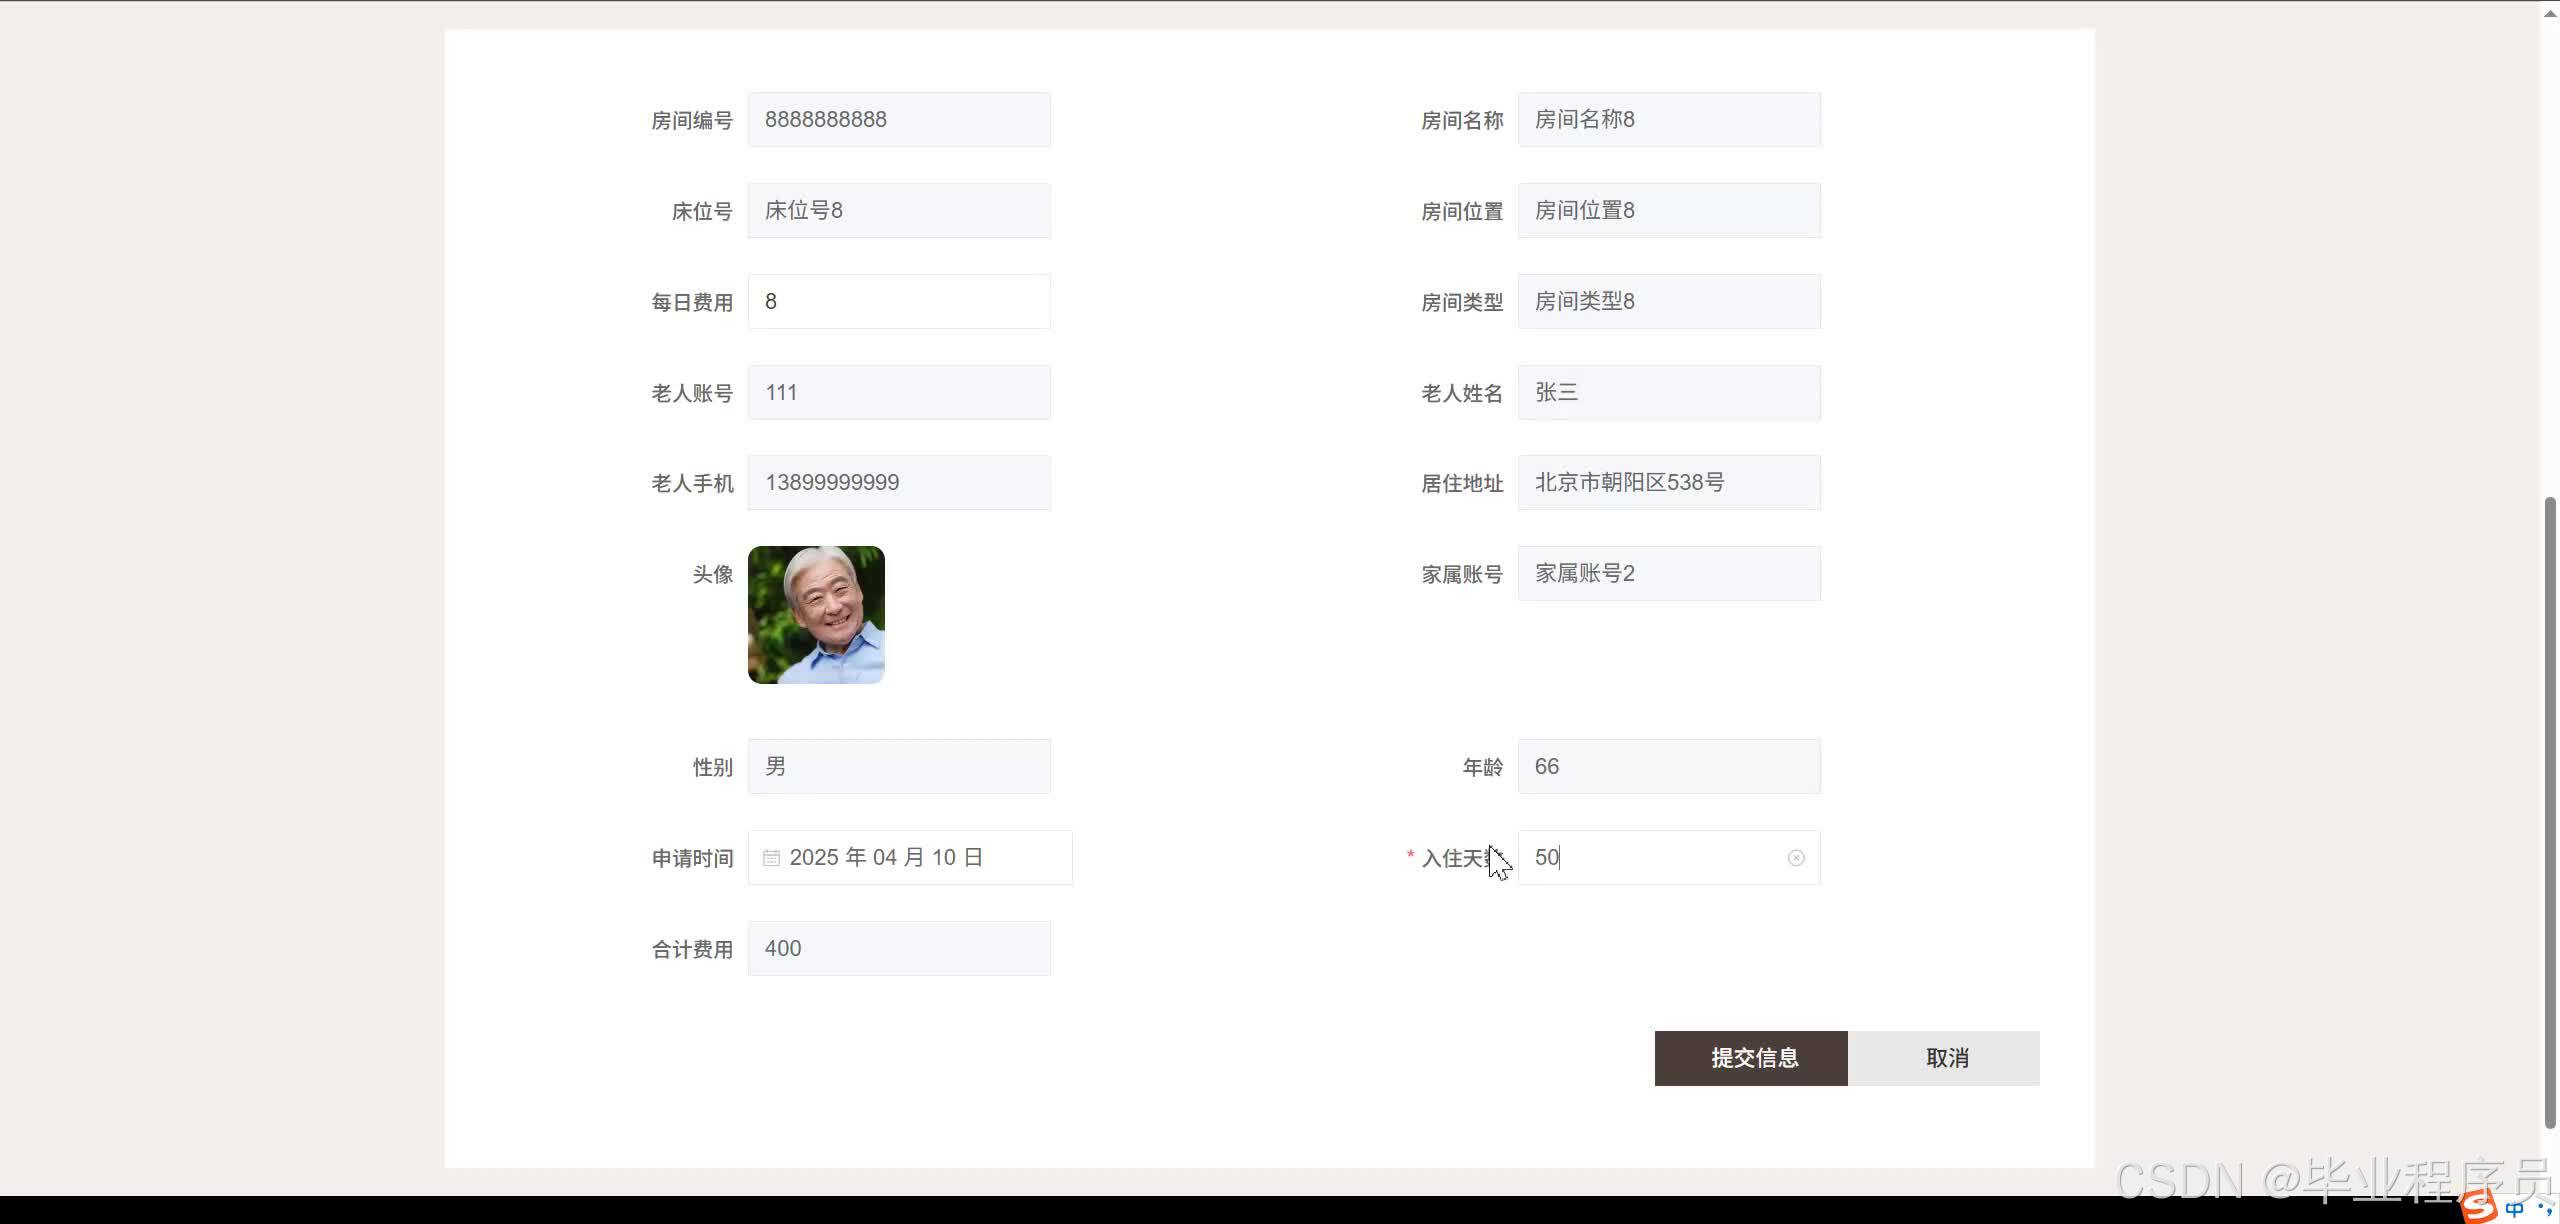This screenshot has height=1224, width=2560.
Task: Click the 老人姓名 field showing 张三
Action: pos(1667,392)
